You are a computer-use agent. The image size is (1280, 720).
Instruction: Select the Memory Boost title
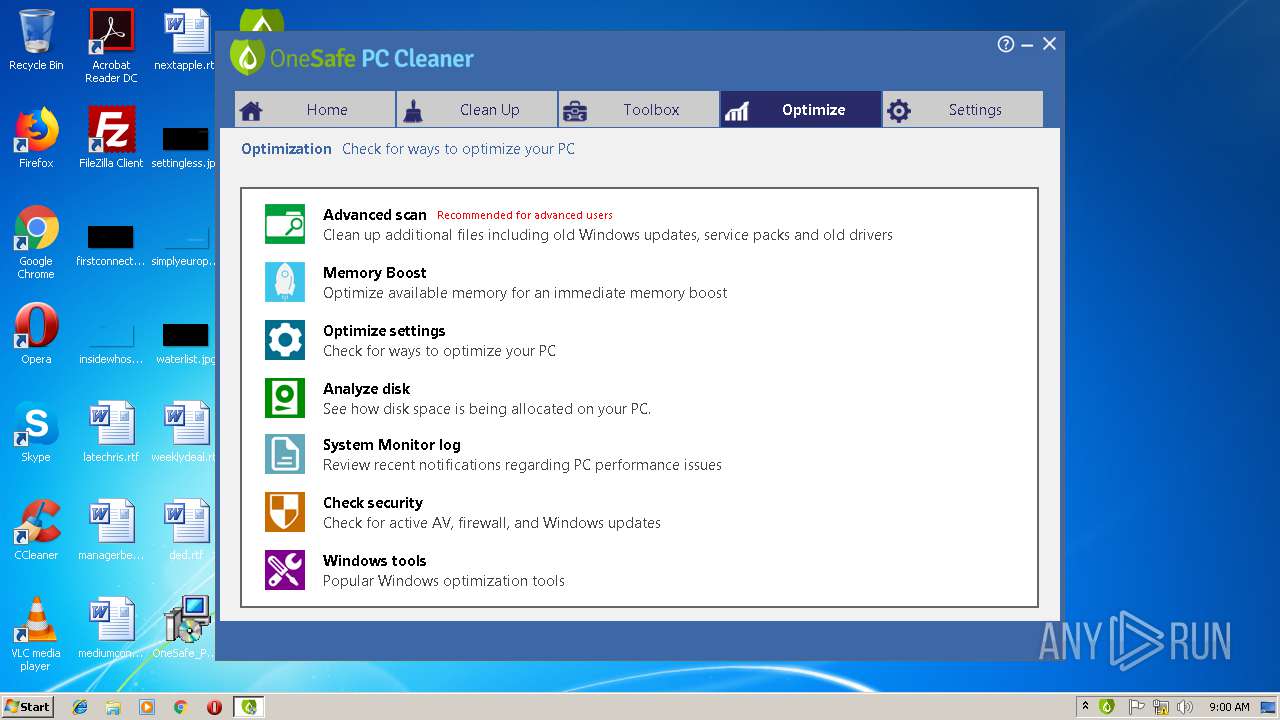point(374,273)
